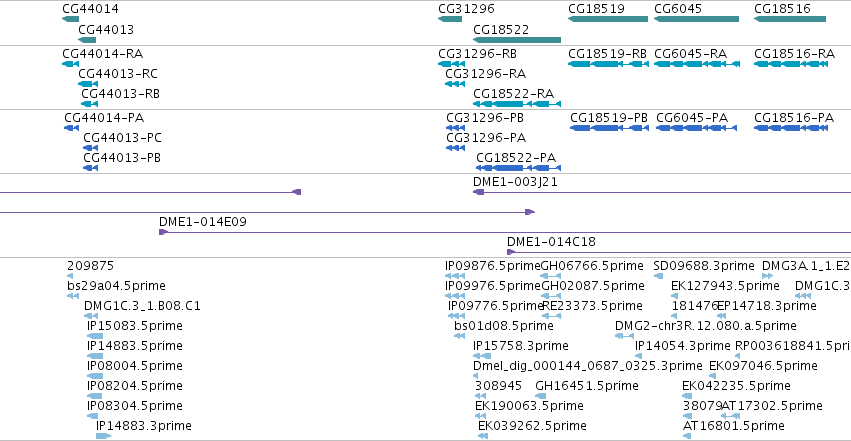Click the CG31296 gene arrow glyph
Screen dimensions: 851x441
tap(450, 19)
